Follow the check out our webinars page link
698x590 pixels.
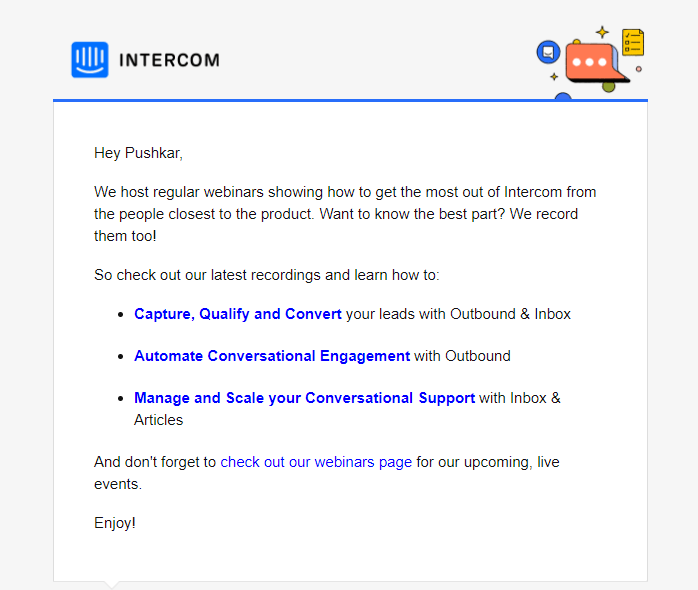click(316, 462)
